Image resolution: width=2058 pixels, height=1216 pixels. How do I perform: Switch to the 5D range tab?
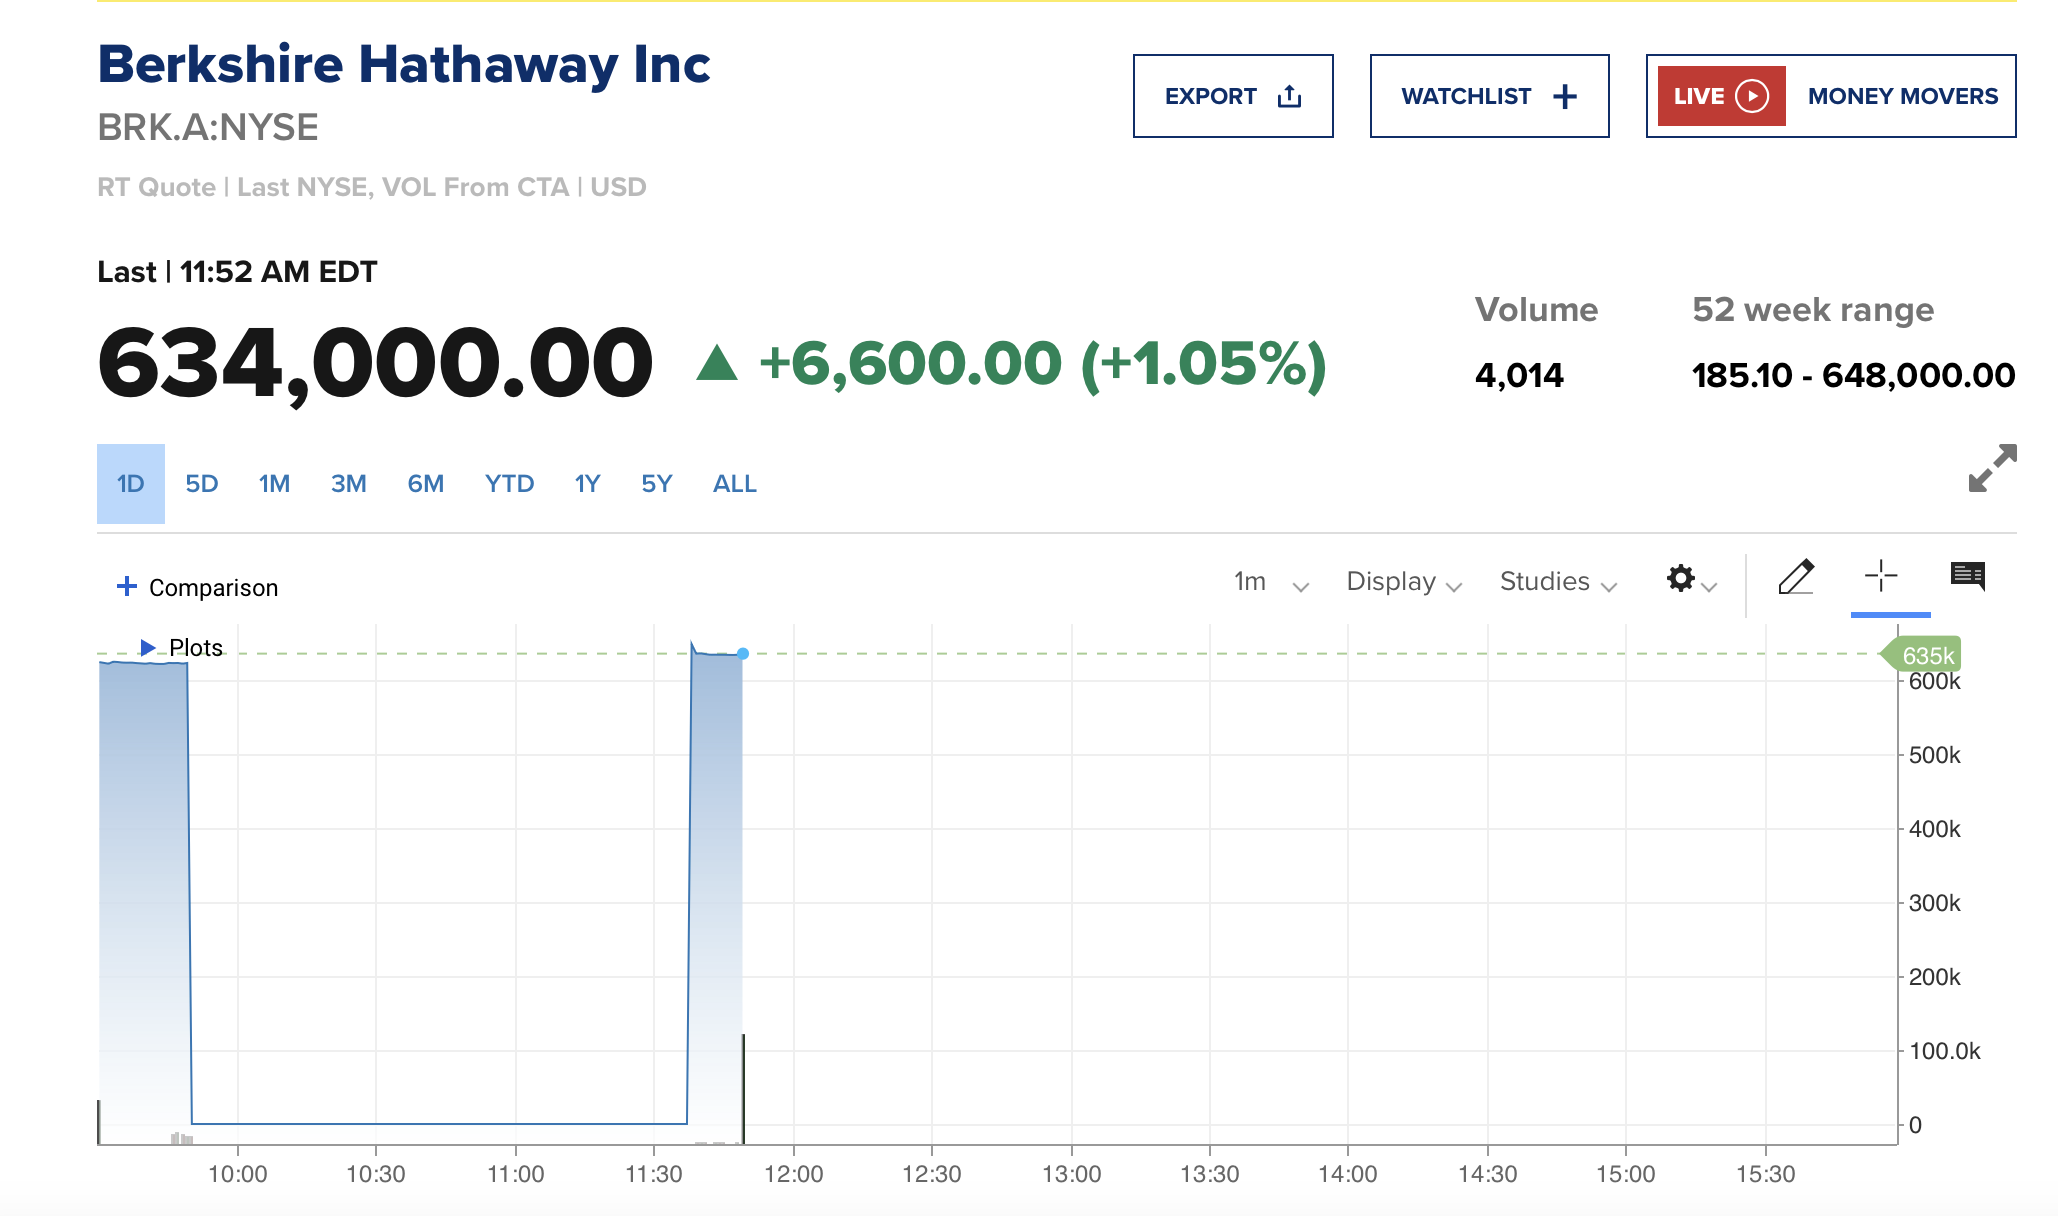click(x=202, y=484)
